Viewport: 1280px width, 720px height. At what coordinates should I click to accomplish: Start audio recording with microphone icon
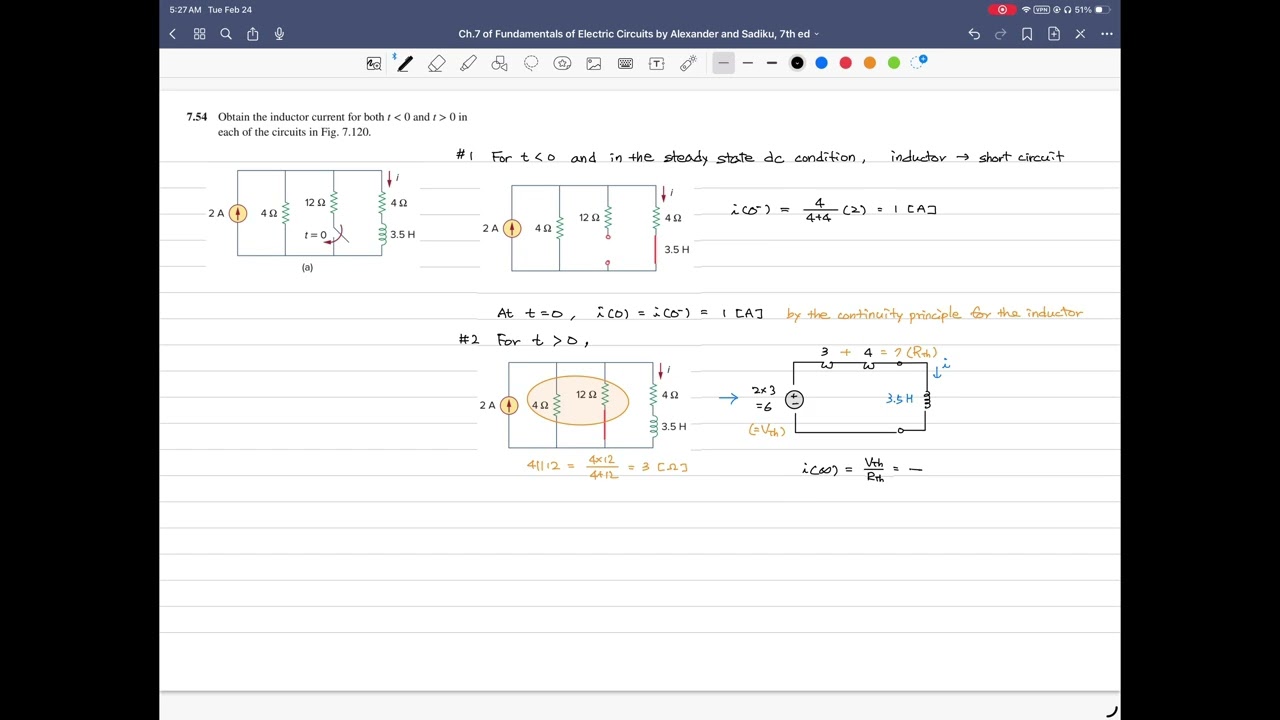pos(279,34)
